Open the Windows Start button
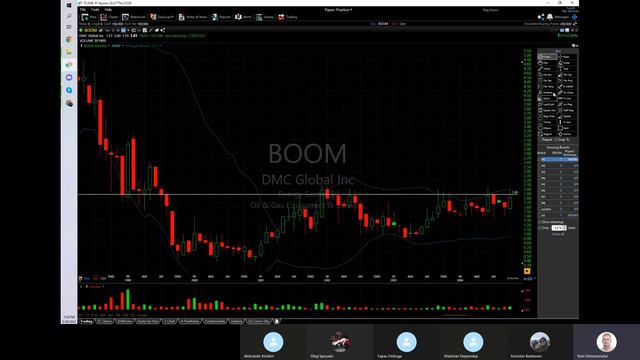640x360 pixels. [69, 5]
